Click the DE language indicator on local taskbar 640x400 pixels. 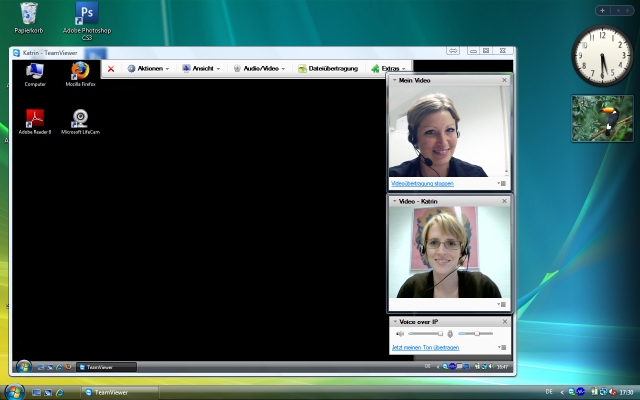point(549,392)
